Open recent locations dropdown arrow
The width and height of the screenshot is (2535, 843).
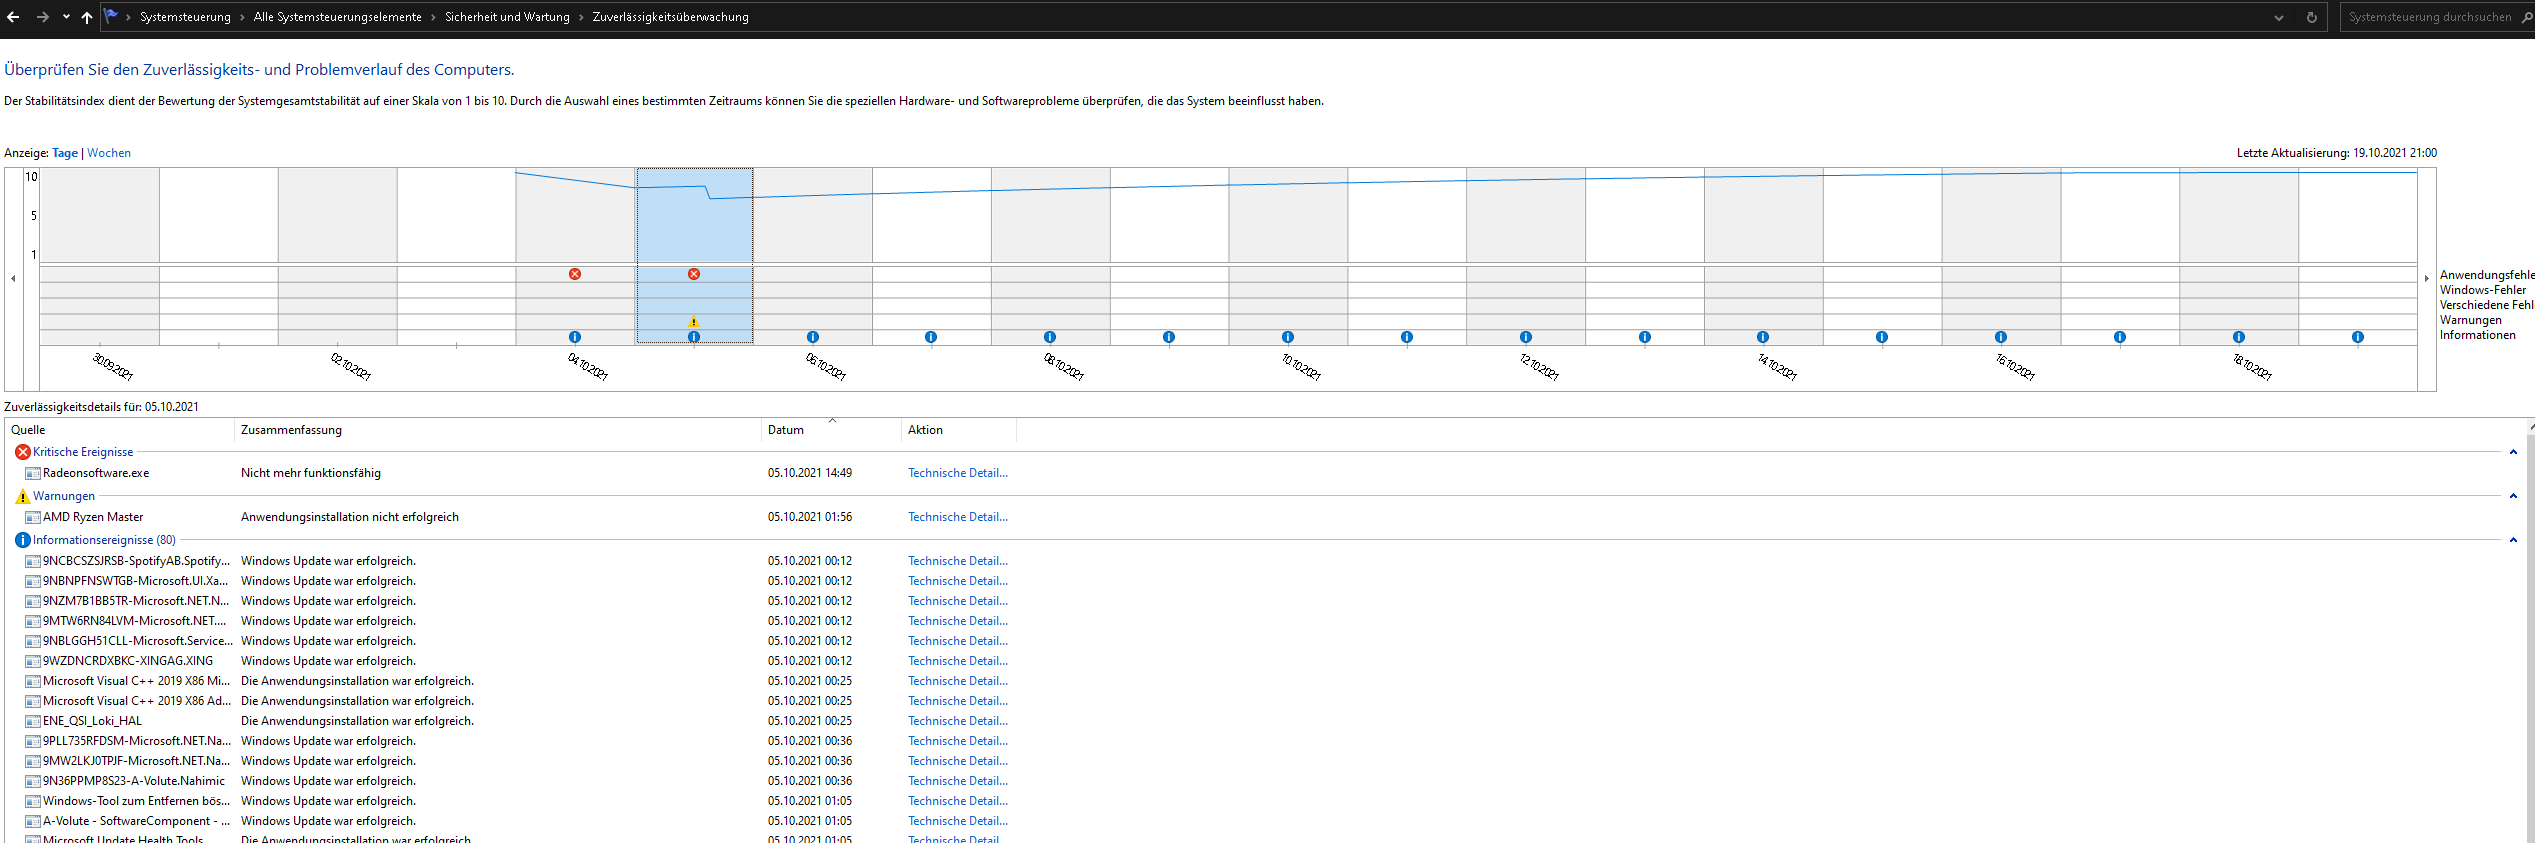pyautogui.click(x=66, y=17)
